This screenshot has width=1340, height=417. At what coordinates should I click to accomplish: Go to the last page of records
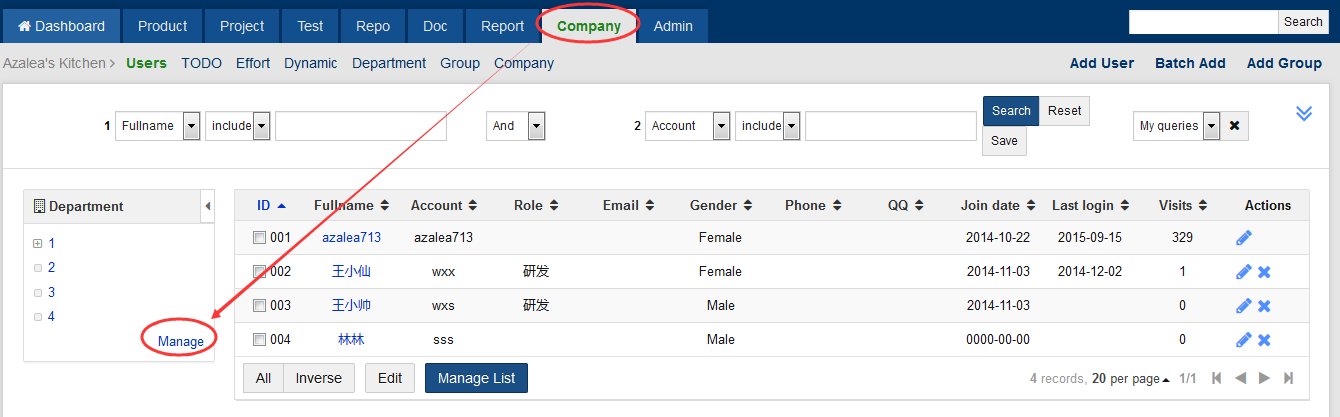tap(1289, 378)
